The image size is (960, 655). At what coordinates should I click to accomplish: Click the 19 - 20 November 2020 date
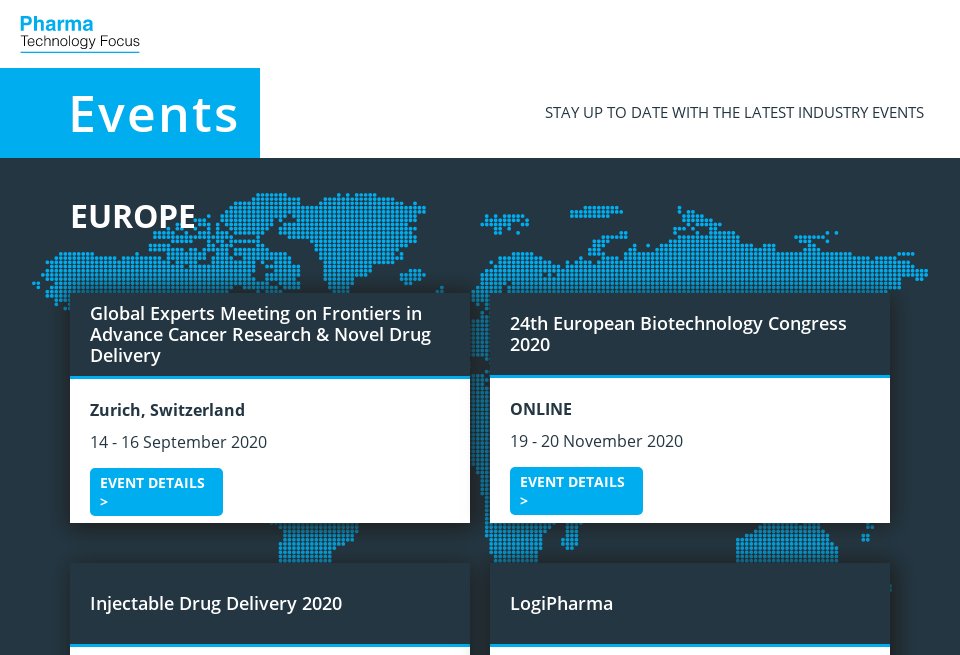(596, 441)
